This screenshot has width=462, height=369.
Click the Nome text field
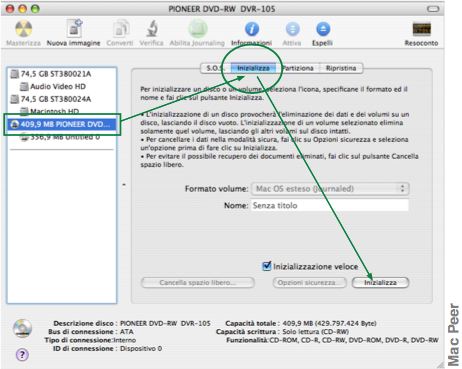pos(330,205)
